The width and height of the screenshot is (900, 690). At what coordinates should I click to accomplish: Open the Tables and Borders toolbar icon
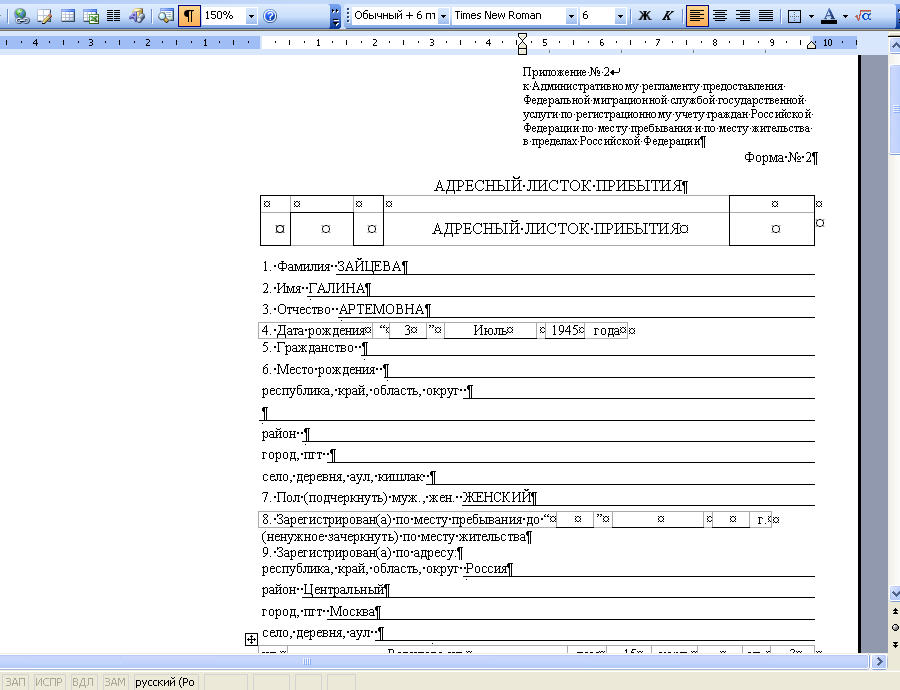tap(44, 15)
